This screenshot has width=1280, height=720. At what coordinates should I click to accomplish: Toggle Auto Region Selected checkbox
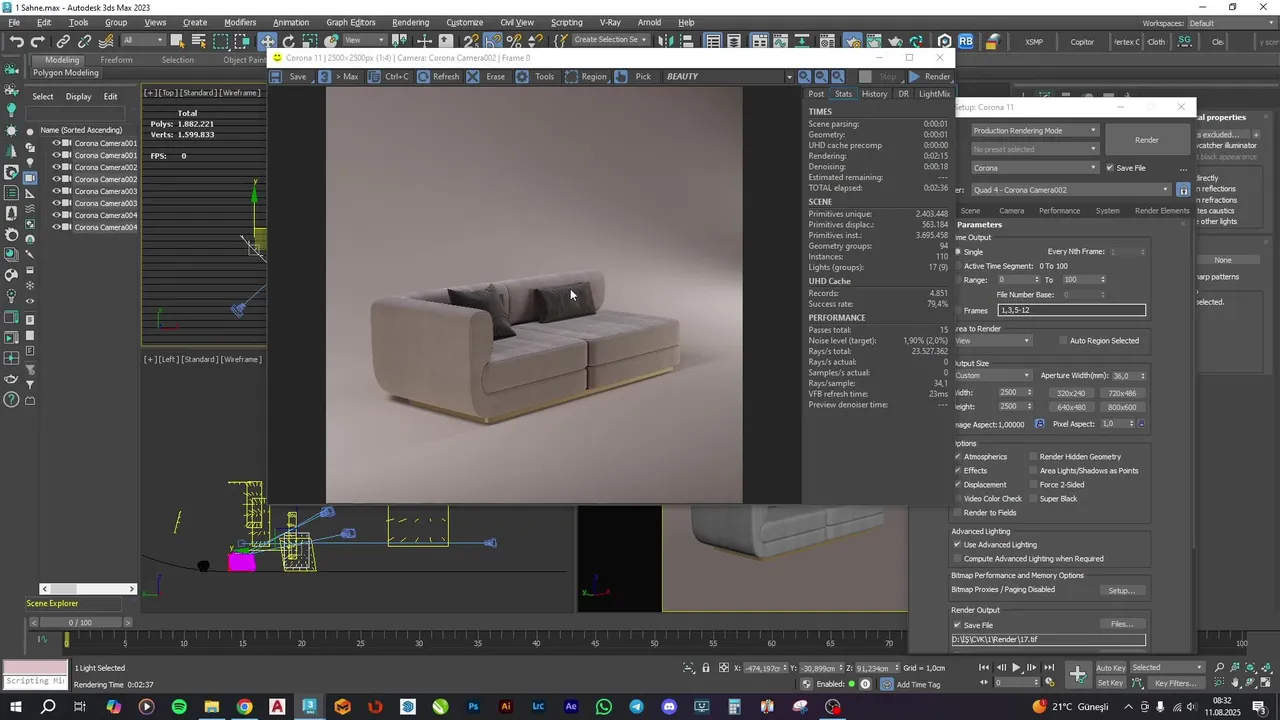pyautogui.click(x=1063, y=341)
